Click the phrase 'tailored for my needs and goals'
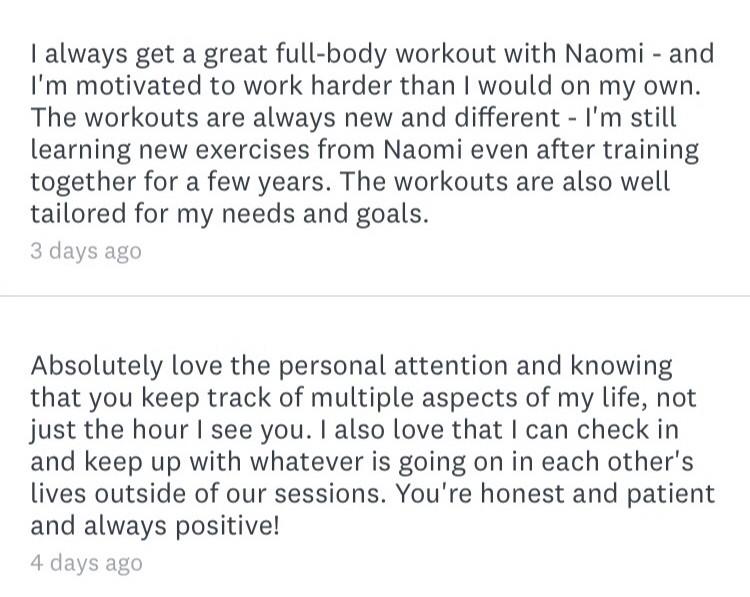 coord(227,214)
